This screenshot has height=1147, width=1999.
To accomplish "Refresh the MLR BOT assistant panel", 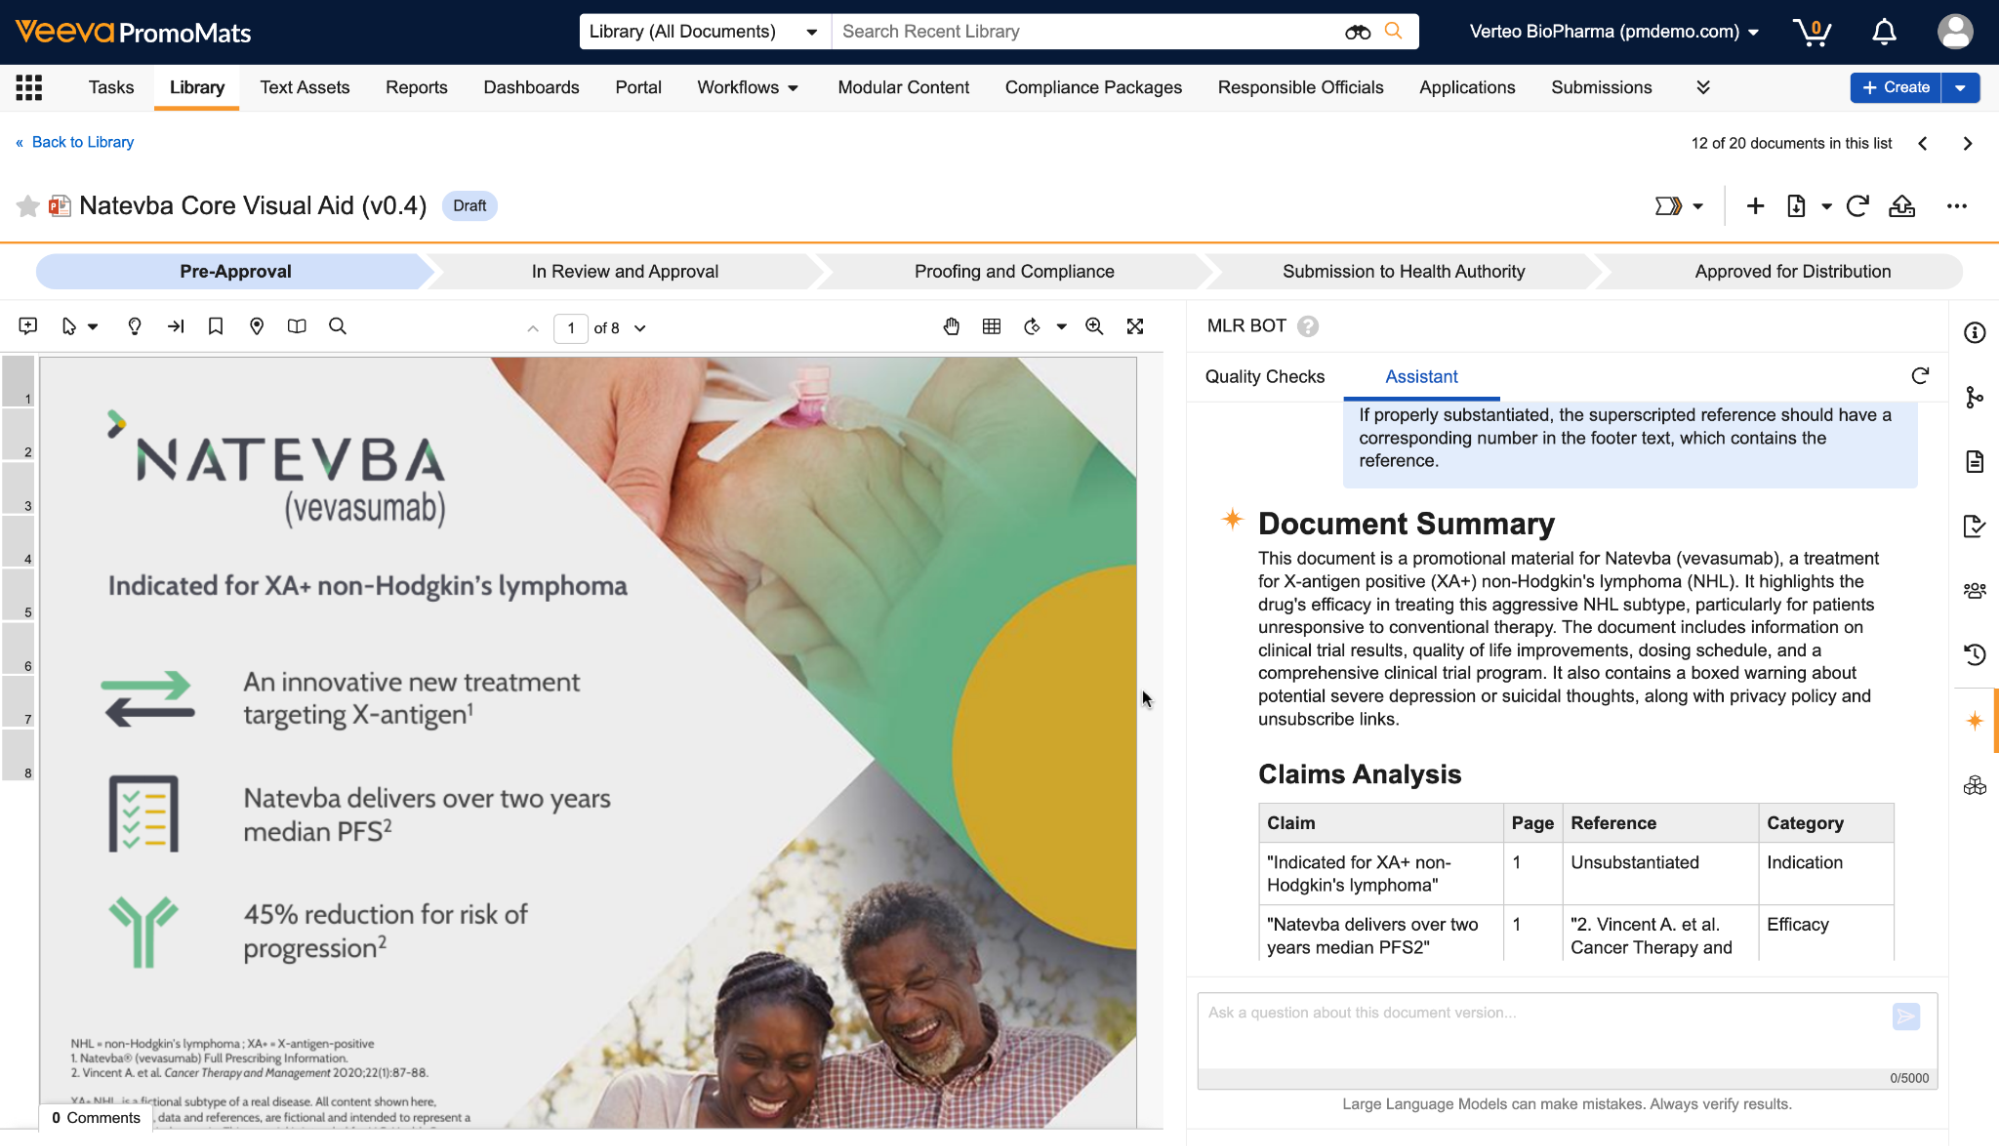I will [1920, 376].
